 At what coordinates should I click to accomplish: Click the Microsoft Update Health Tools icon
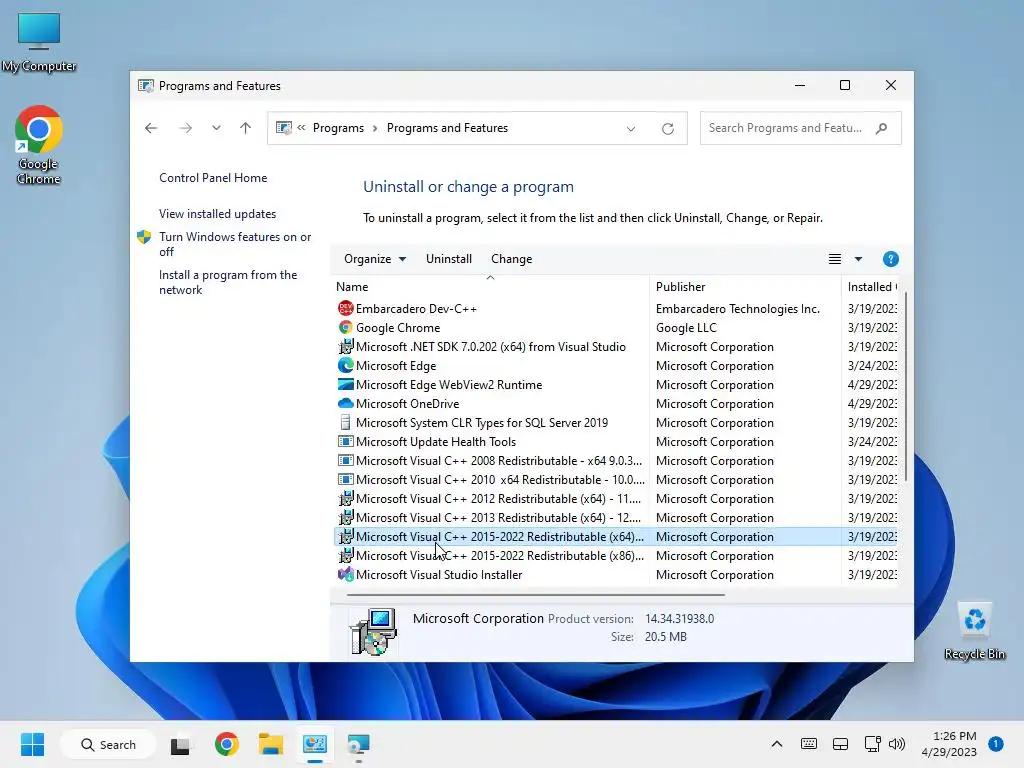(345, 441)
